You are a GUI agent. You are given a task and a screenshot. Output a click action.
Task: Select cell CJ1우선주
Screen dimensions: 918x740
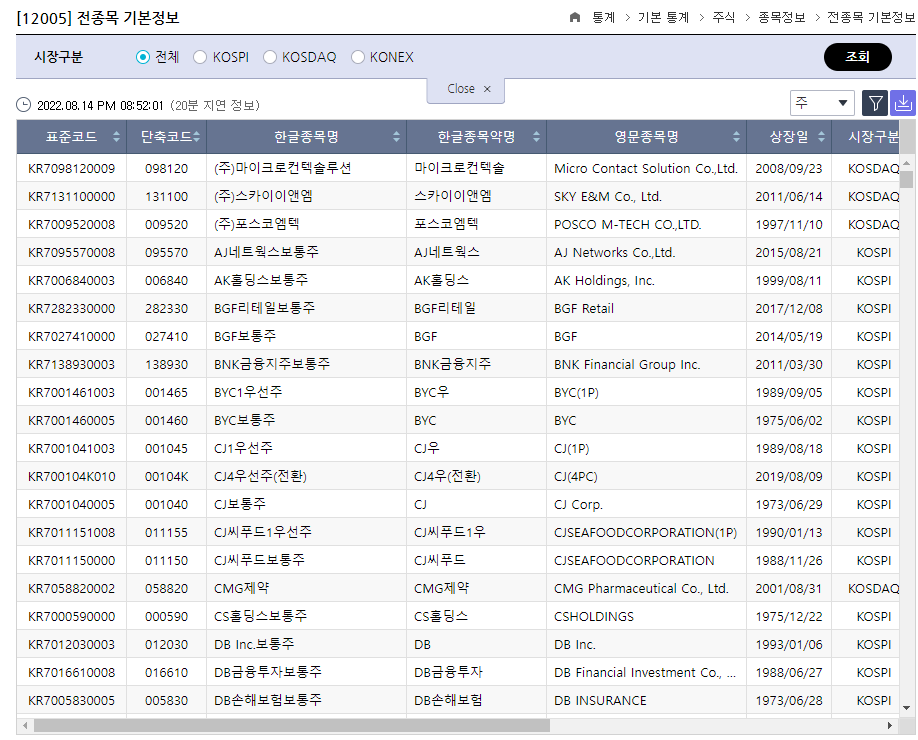(x=306, y=448)
